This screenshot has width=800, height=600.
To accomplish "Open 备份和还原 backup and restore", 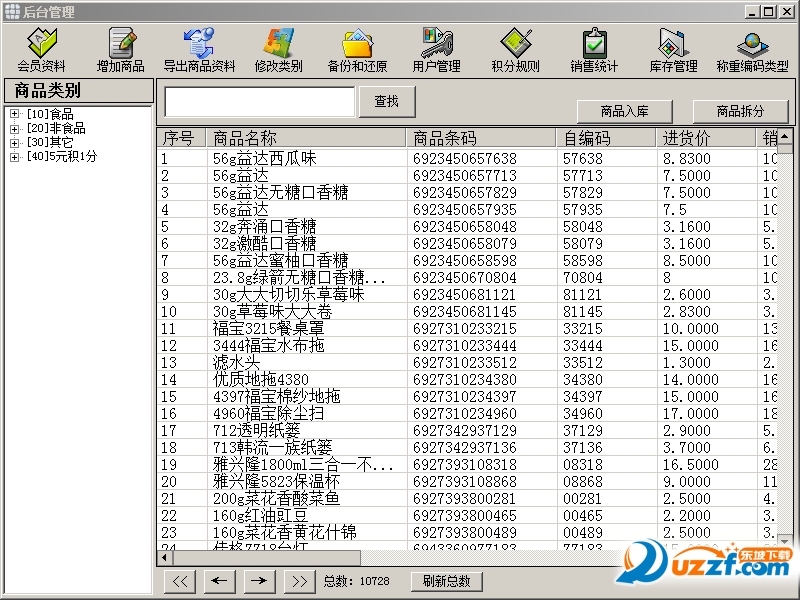I will [357, 50].
